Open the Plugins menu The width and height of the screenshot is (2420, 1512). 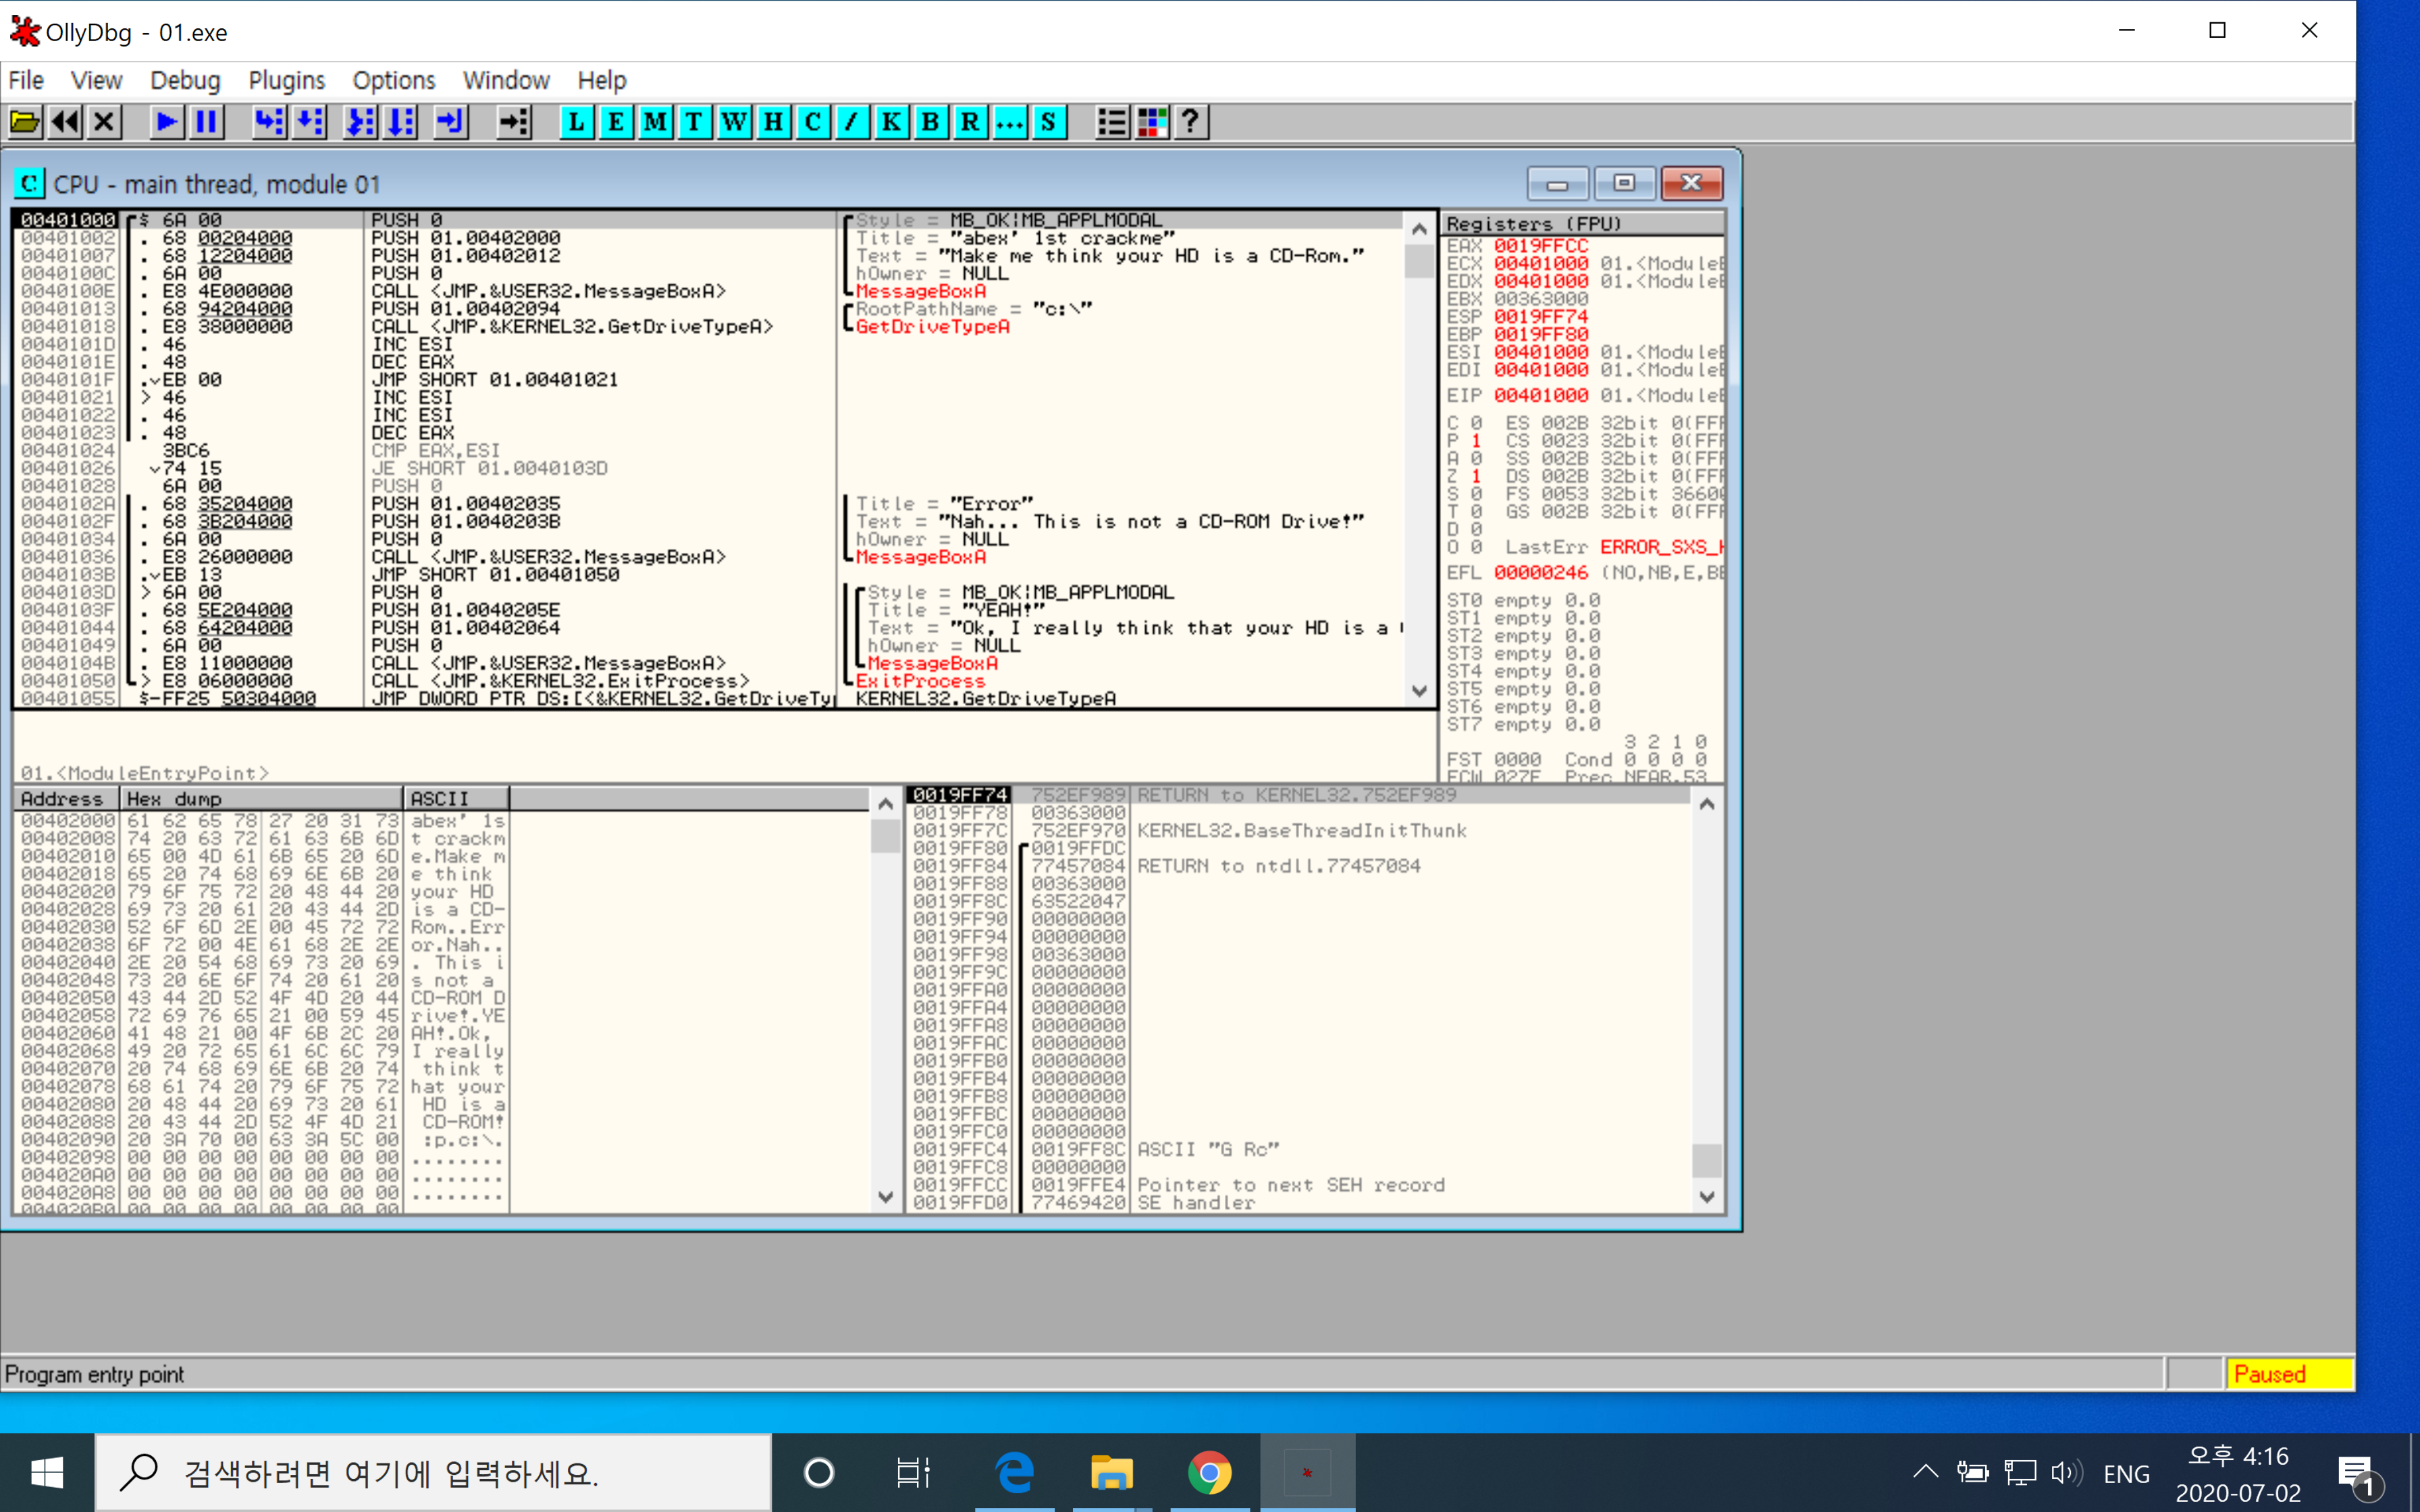click(286, 80)
